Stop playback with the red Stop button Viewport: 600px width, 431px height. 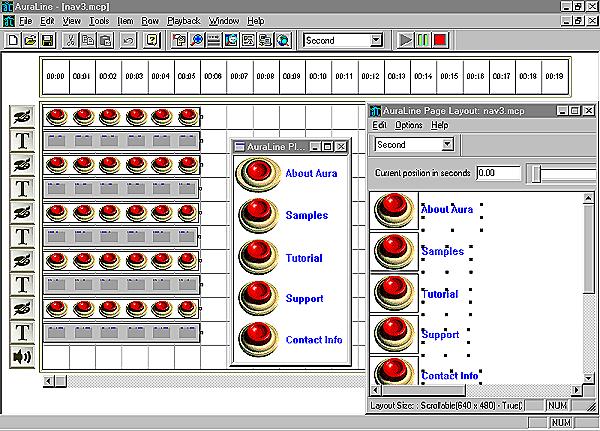pyautogui.click(x=440, y=40)
